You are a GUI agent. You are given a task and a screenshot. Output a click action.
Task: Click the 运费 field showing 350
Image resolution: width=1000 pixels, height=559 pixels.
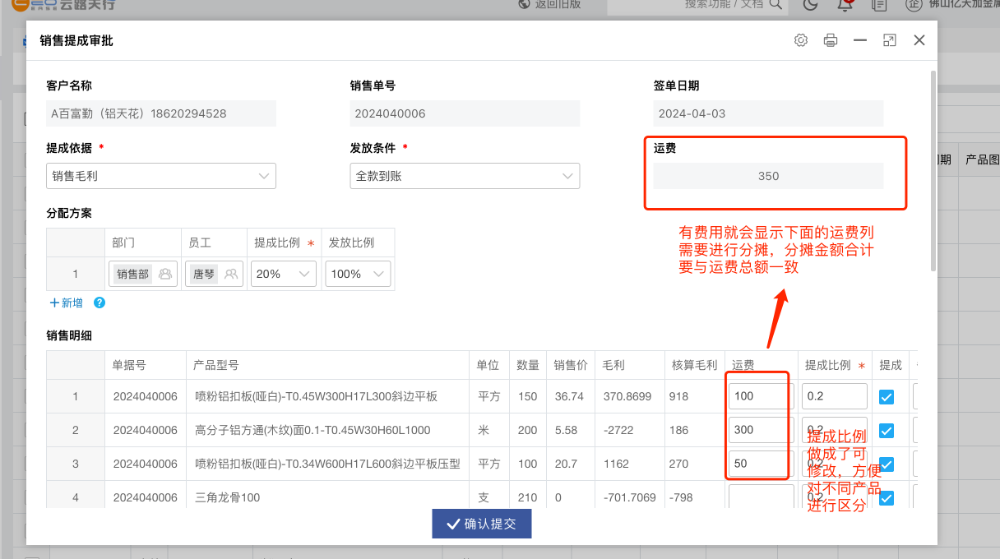[x=768, y=176]
